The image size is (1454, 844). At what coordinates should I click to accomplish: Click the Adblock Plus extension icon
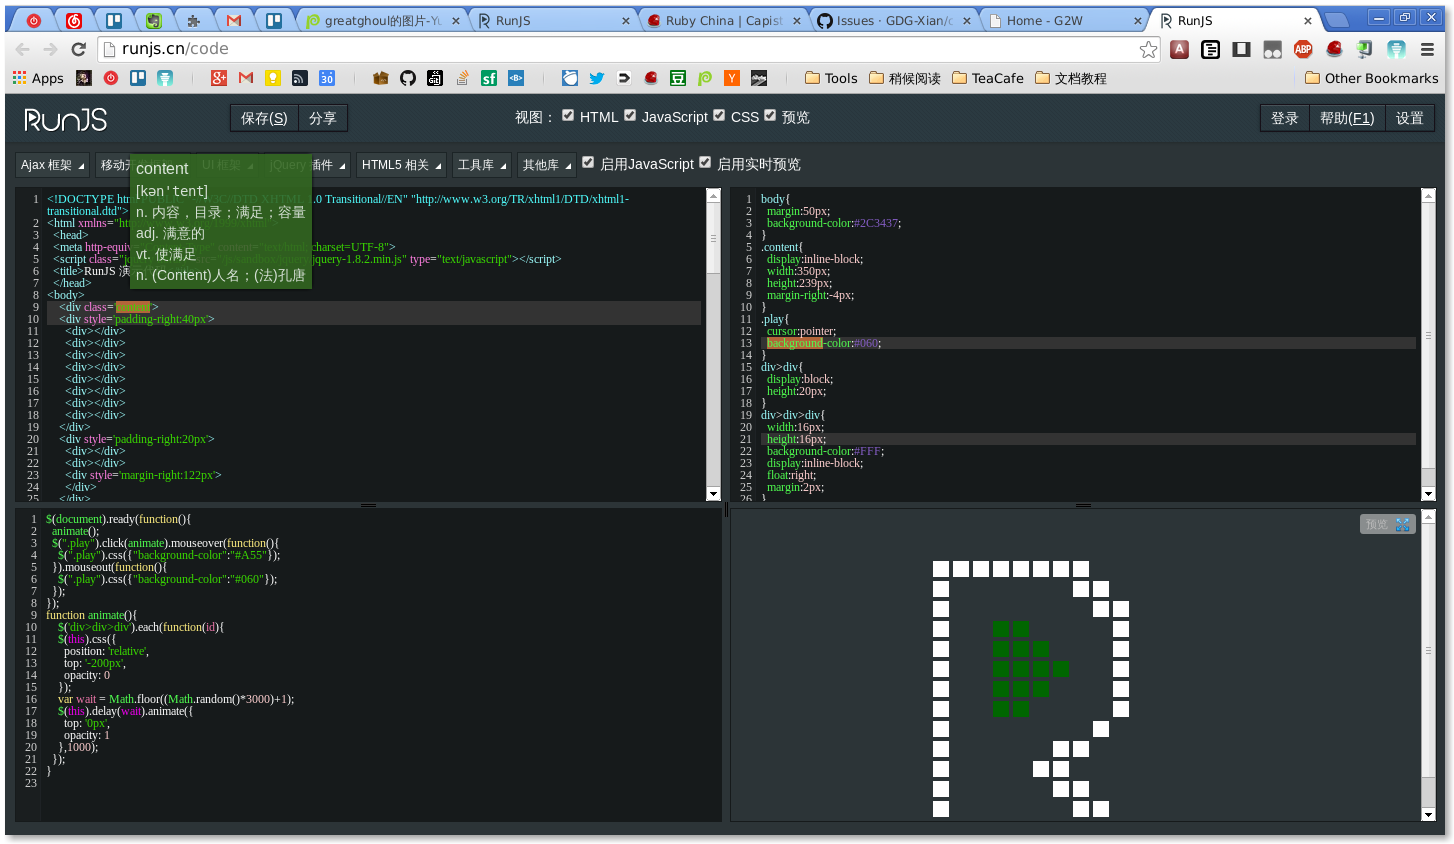tap(1303, 49)
